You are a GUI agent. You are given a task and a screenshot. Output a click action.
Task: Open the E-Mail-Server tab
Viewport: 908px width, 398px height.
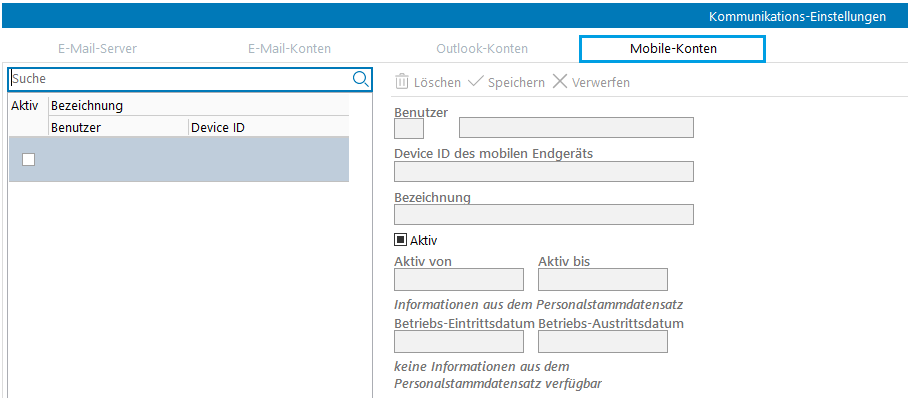tap(97, 49)
